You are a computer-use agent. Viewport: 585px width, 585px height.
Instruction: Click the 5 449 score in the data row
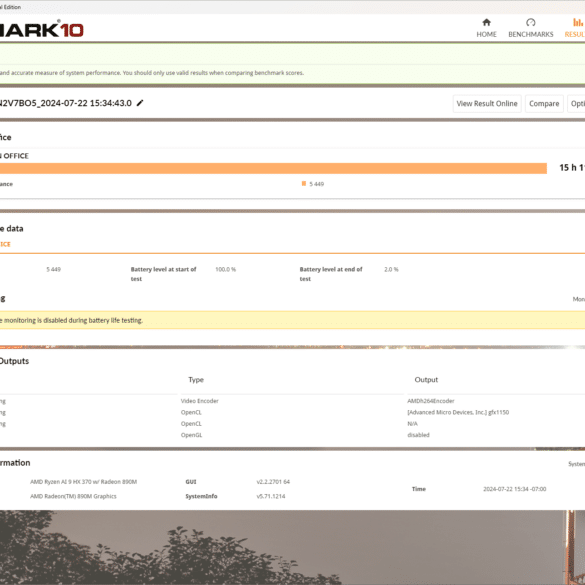pos(53,269)
